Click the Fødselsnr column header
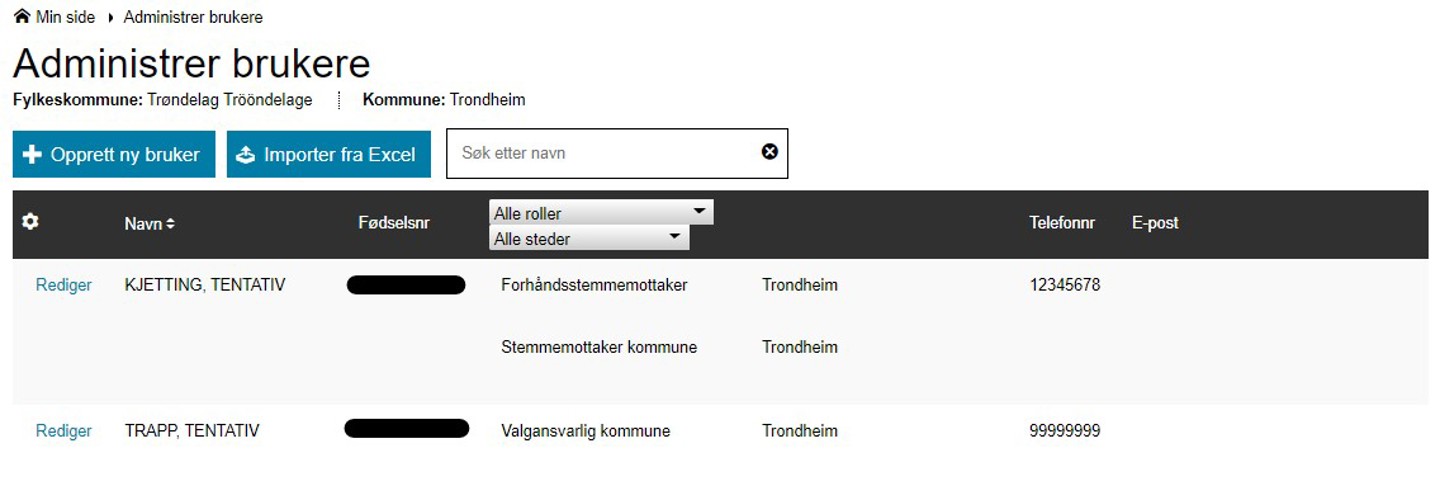The image size is (1440, 480). [393, 223]
